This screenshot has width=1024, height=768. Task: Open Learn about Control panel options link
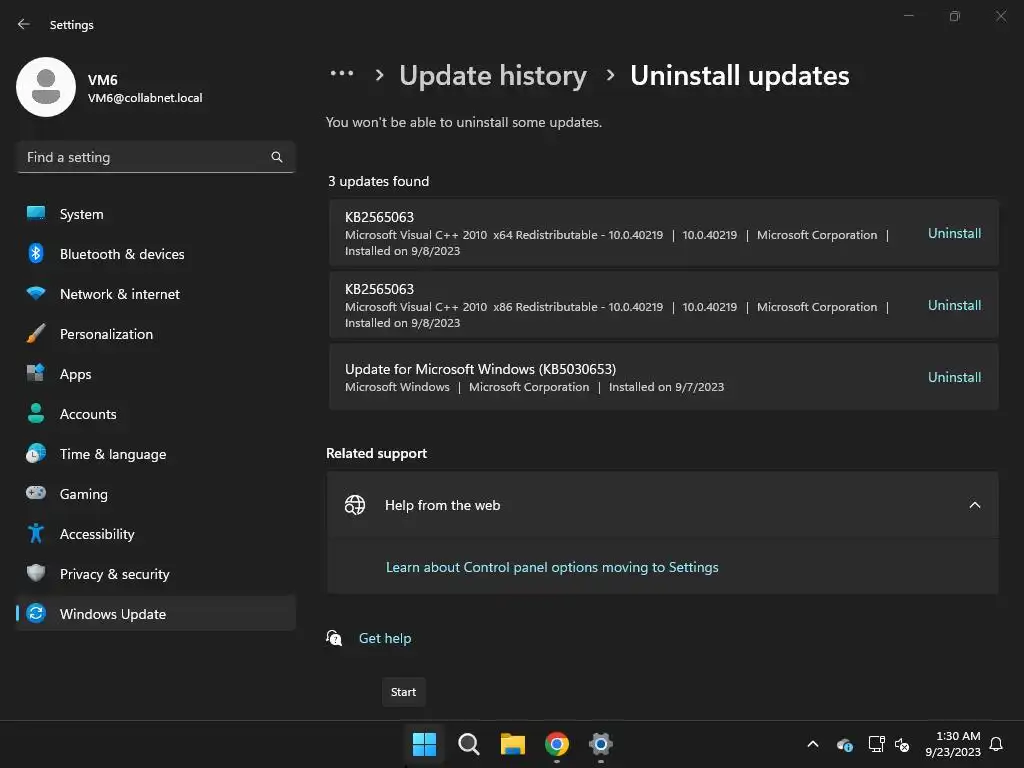point(552,567)
